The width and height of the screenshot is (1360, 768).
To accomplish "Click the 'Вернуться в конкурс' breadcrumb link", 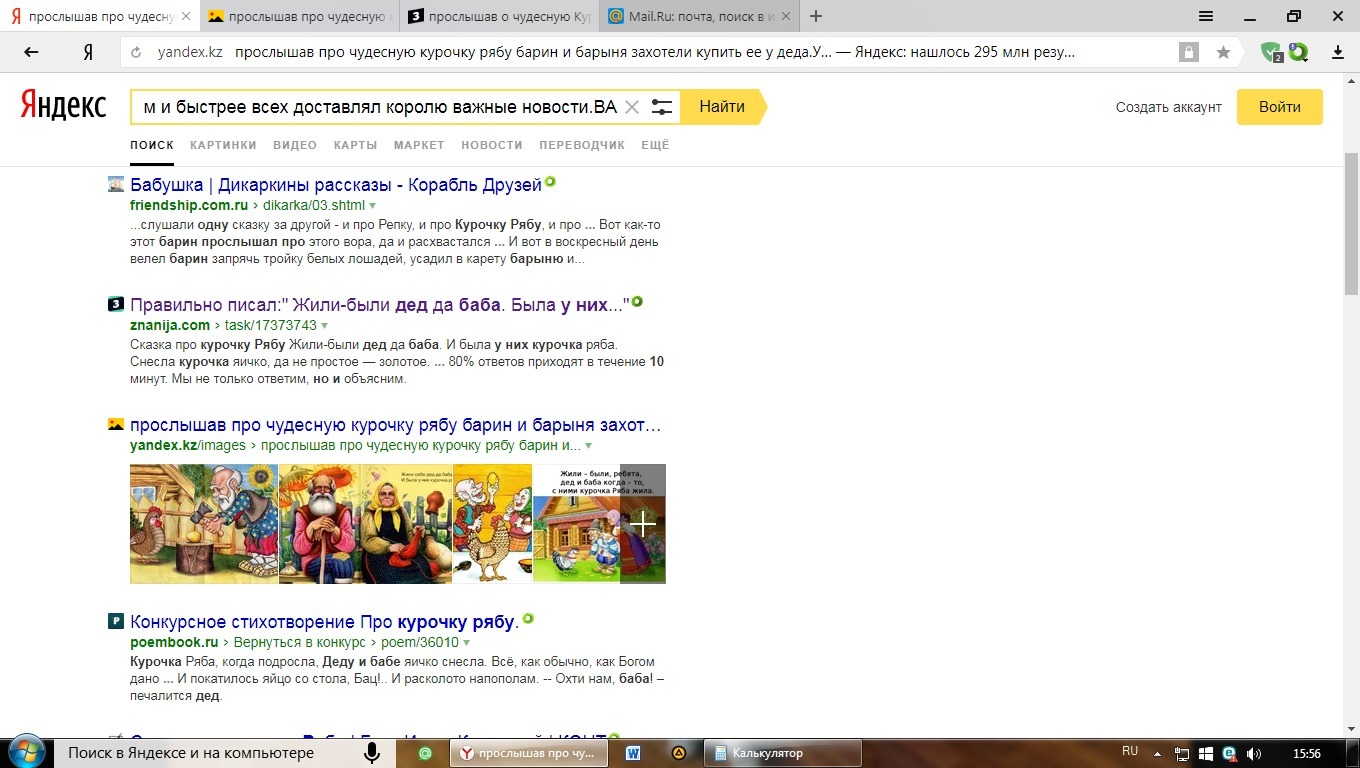I will pos(300,642).
